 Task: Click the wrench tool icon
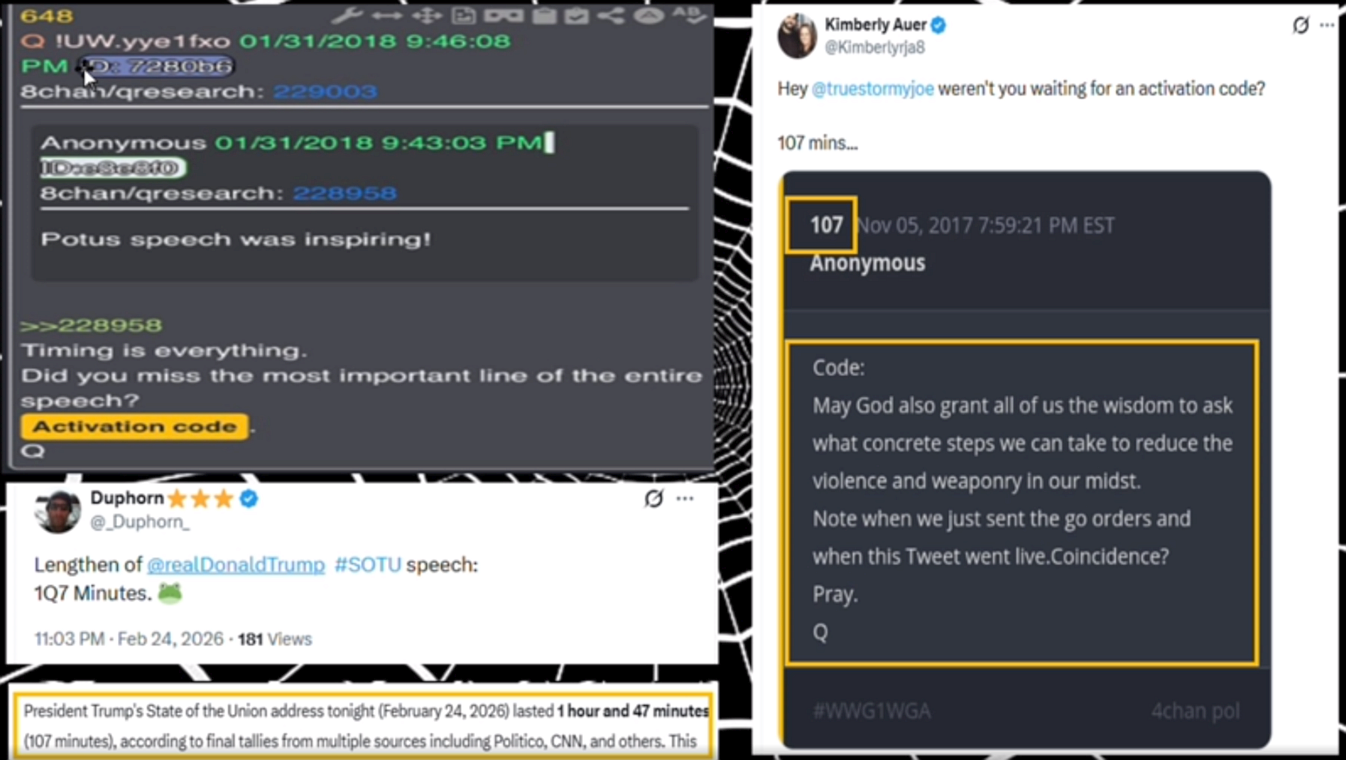346,16
